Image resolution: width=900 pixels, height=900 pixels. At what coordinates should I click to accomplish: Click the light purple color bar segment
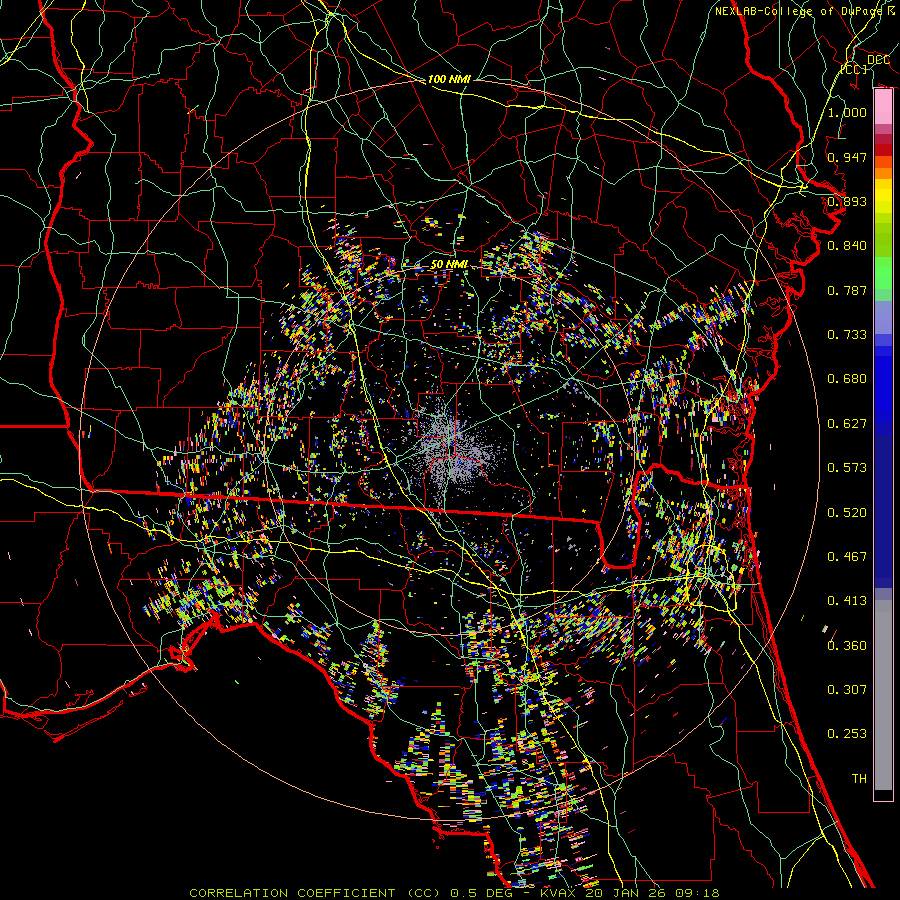pos(883,318)
